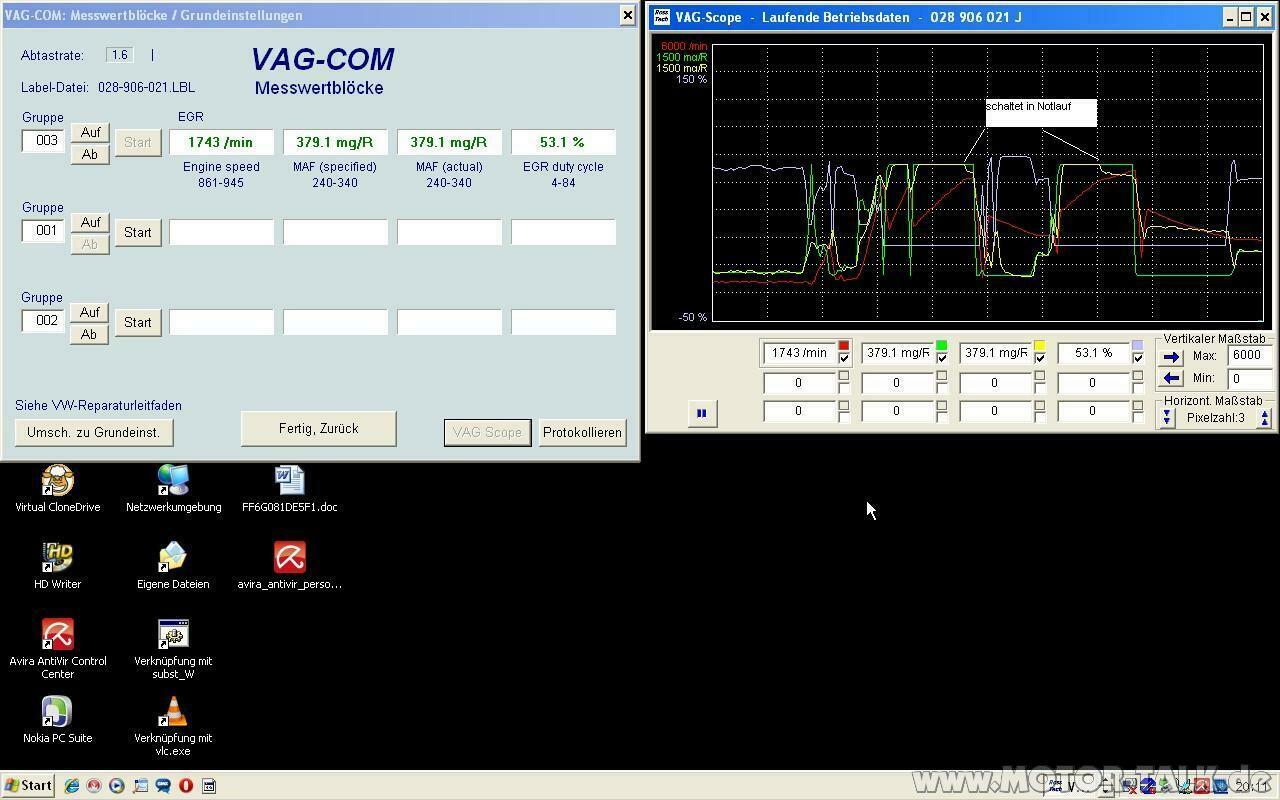Click the Avira red umbrella tray icon
This screenshot has height=800, width=1280.
[x=1202, y=786]
